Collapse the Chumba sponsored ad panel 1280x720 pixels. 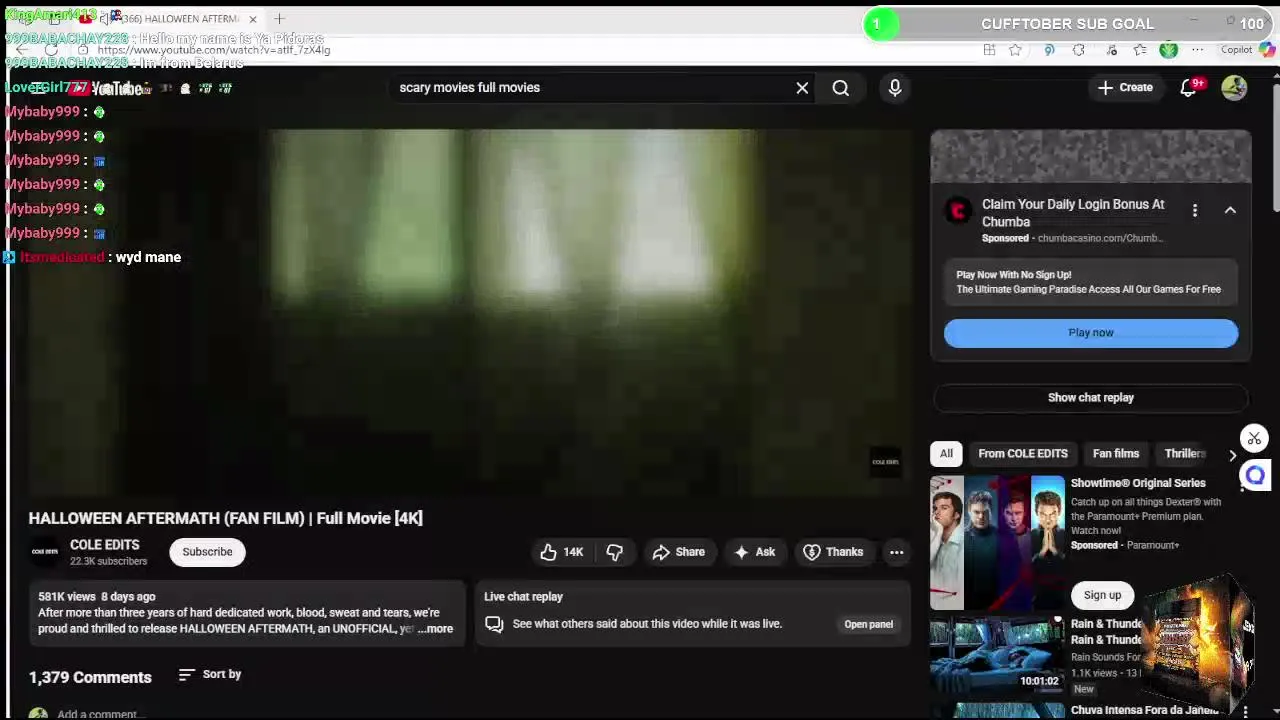tap(1231, 210)
